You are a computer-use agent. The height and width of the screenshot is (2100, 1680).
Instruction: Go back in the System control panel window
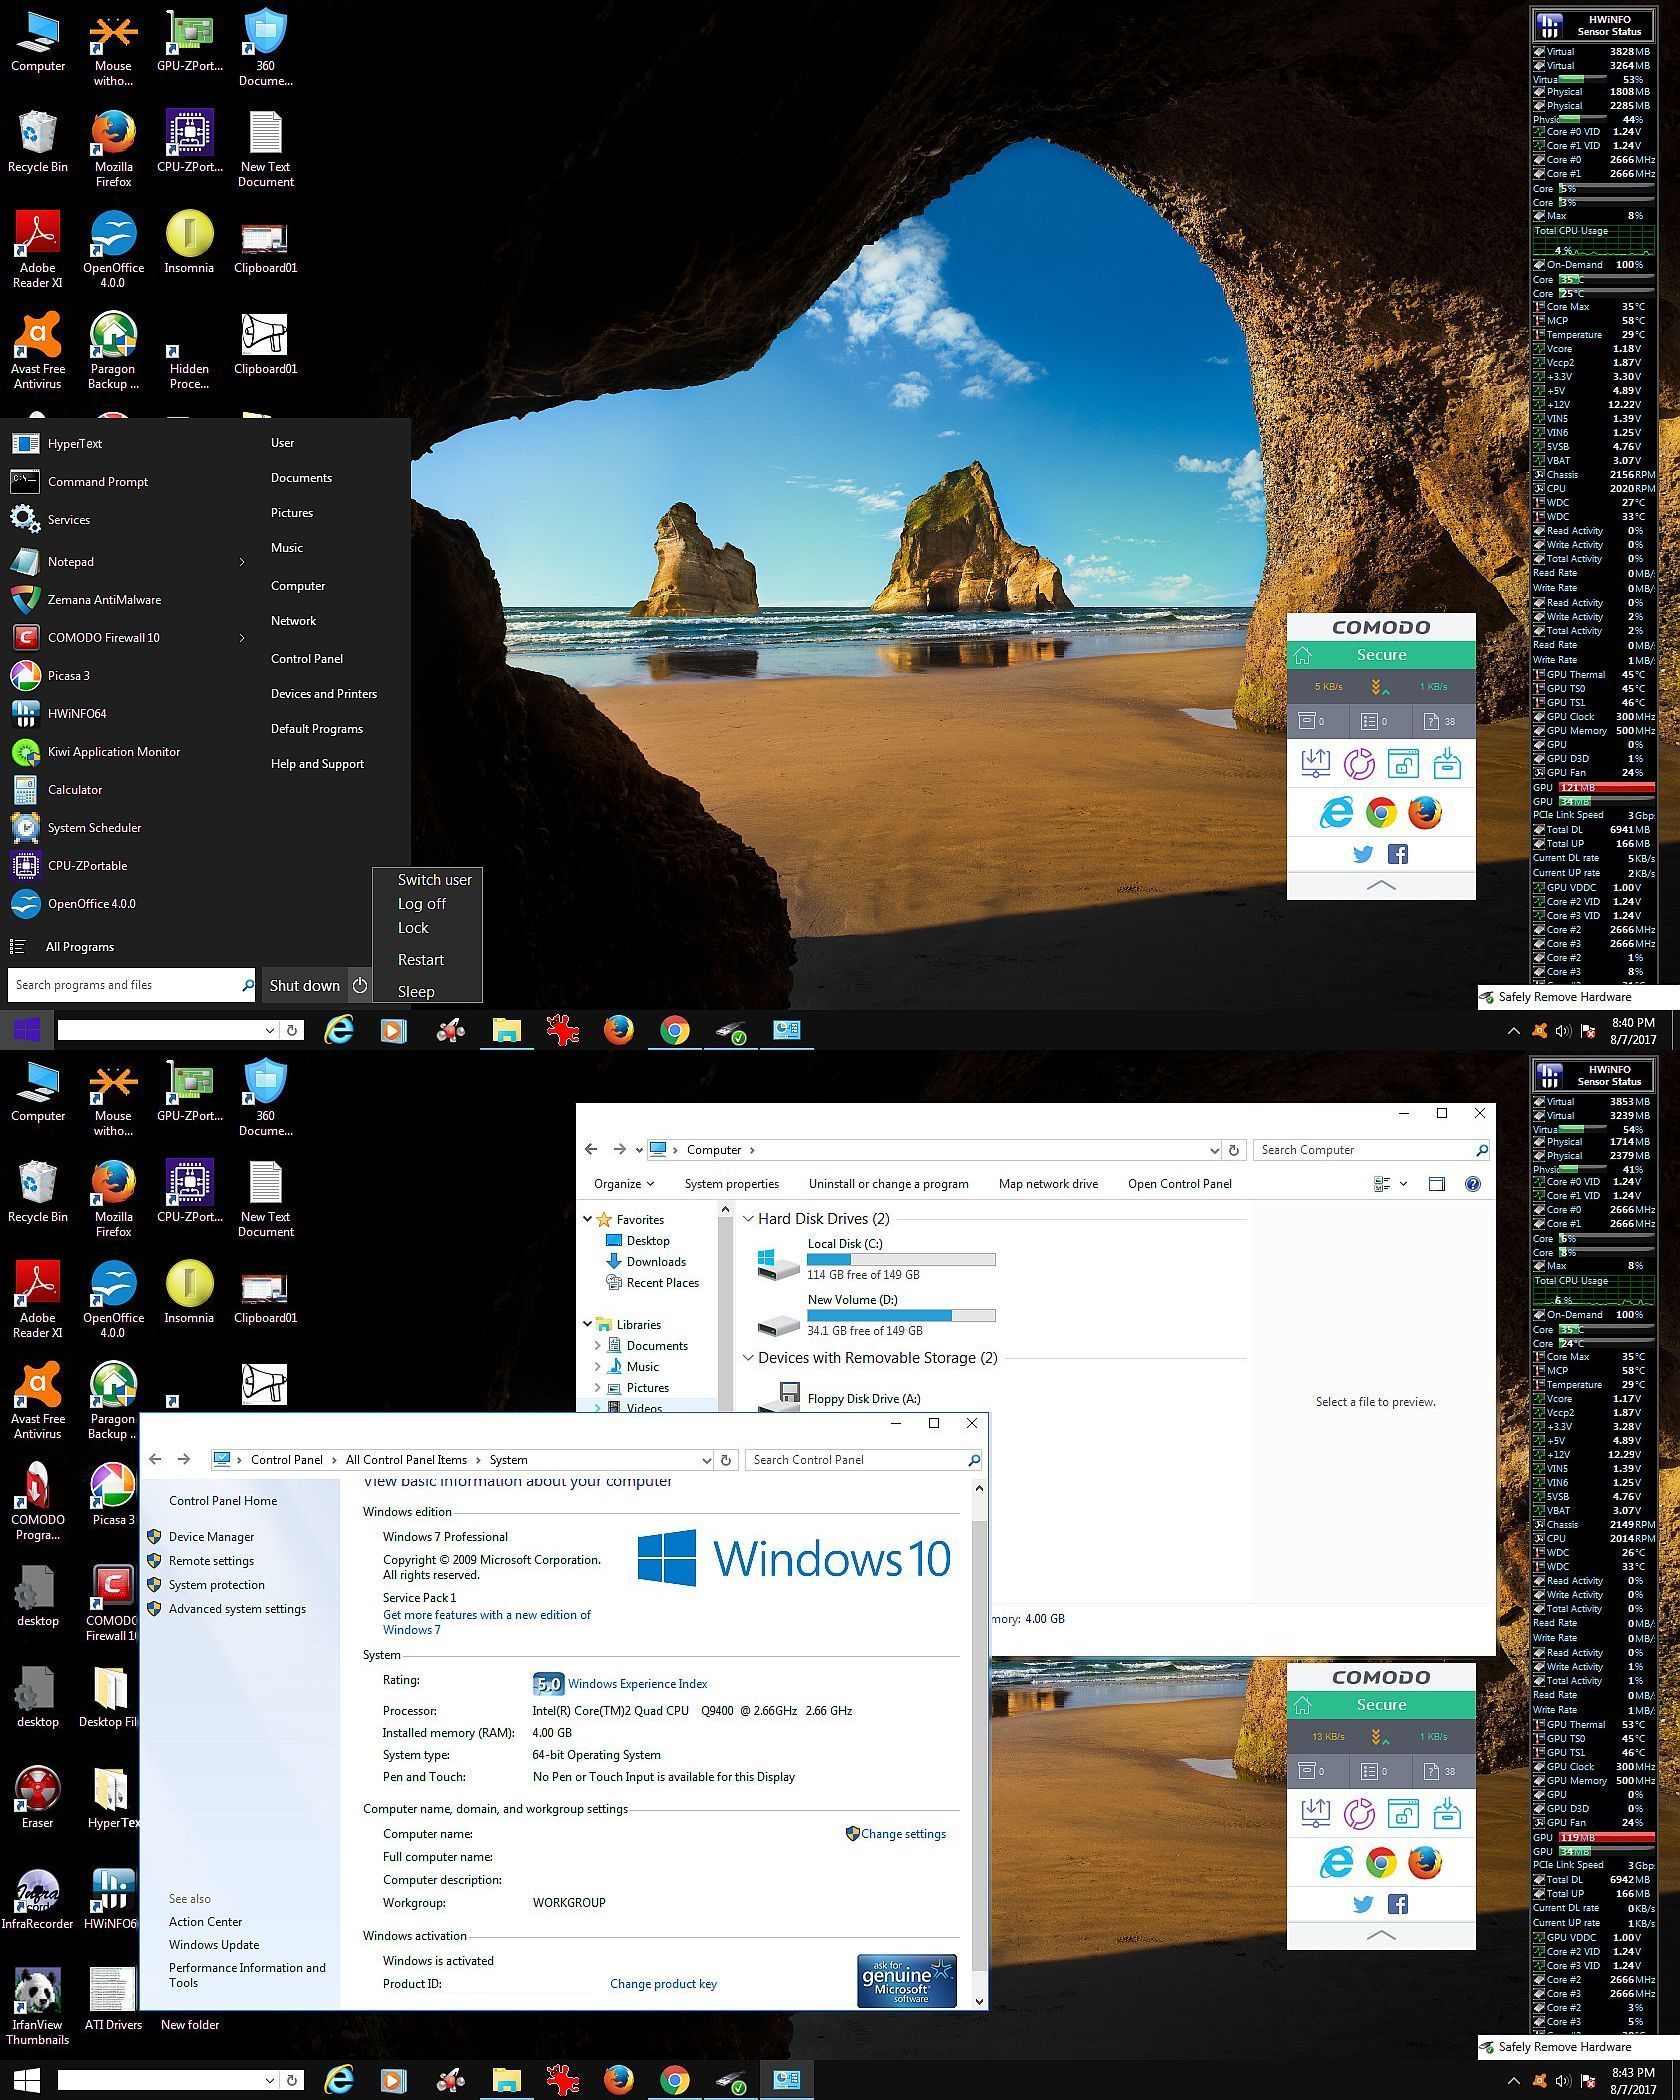155,1460
